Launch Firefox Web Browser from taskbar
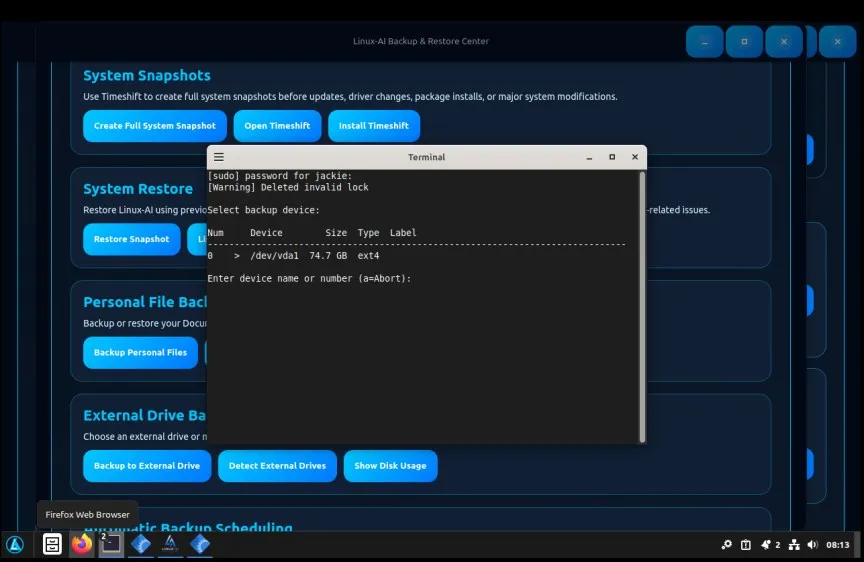The image size is (864, 562). pyautogui.click(x=82, y=544)
